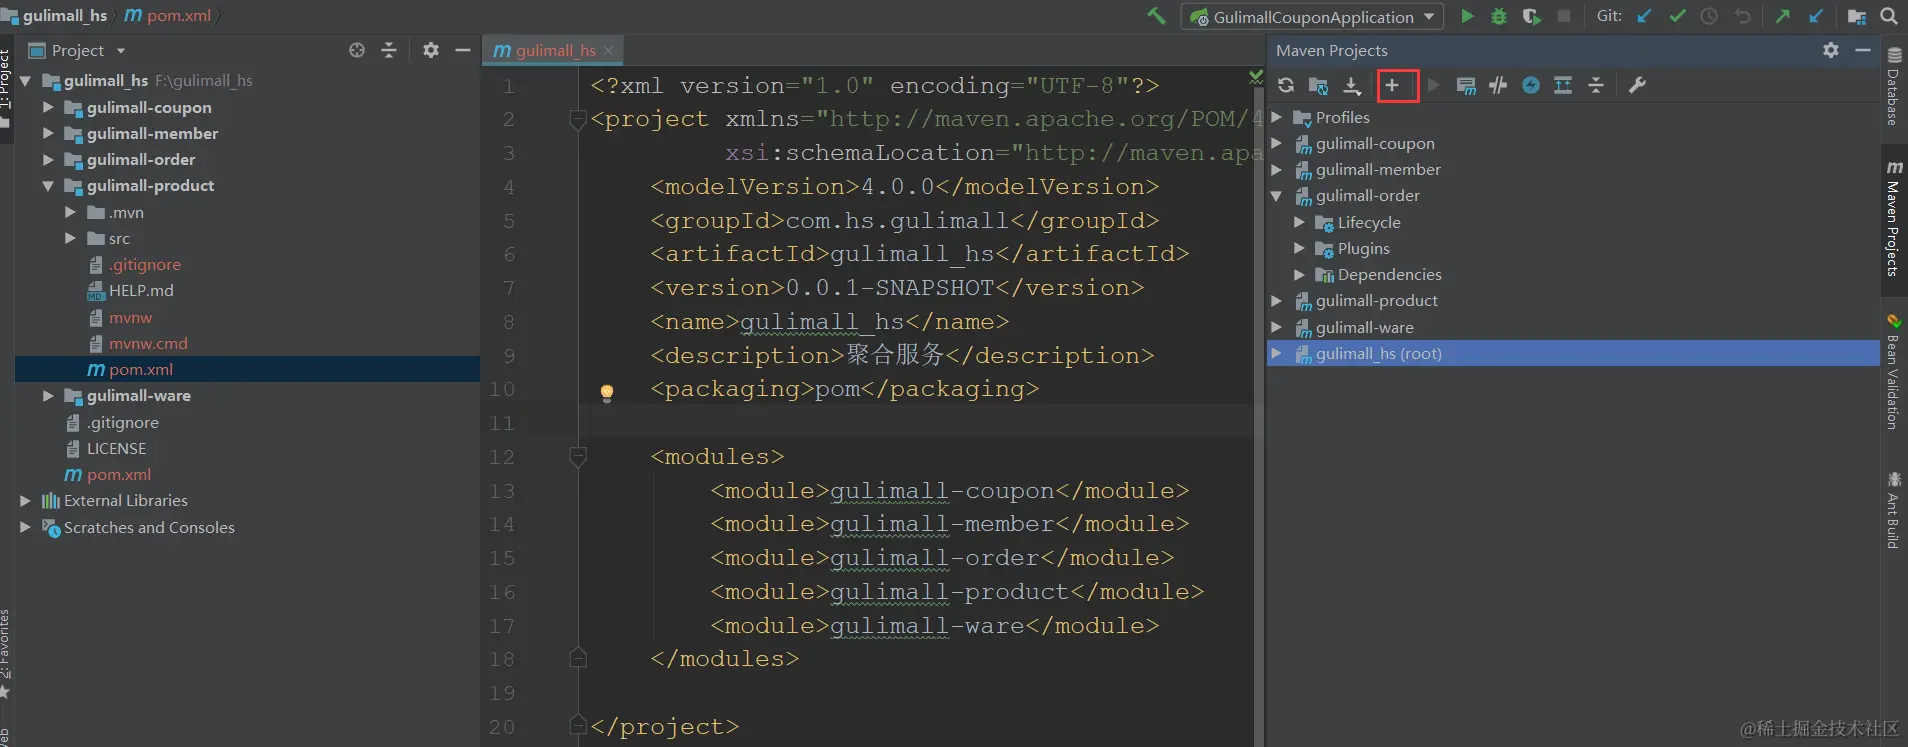Click the Maven download sources icon

coord(1352,85)
